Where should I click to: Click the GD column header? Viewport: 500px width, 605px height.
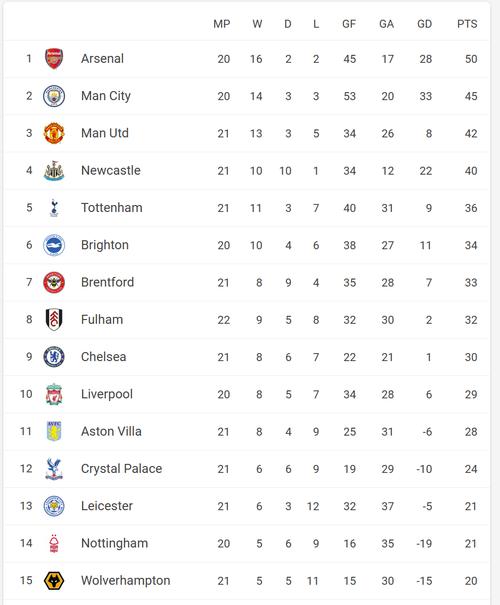click(424, 24)
